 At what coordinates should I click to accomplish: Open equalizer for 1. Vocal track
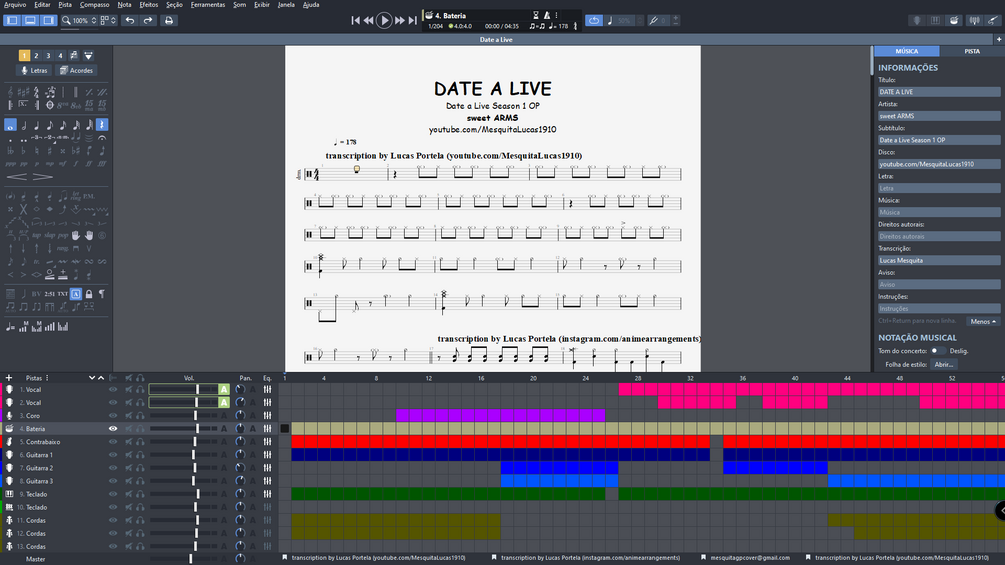click(267, 389)
